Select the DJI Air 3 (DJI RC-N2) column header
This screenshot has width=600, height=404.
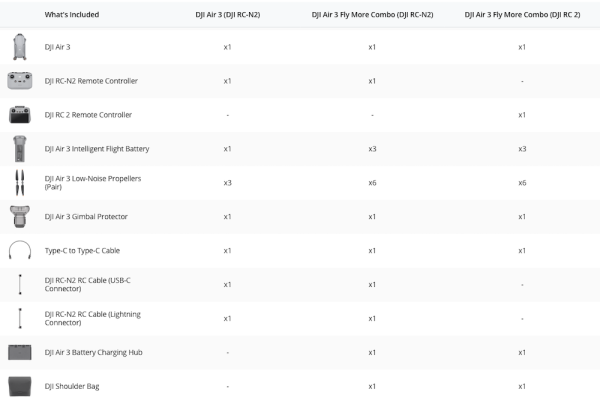[x=227, y=16]
